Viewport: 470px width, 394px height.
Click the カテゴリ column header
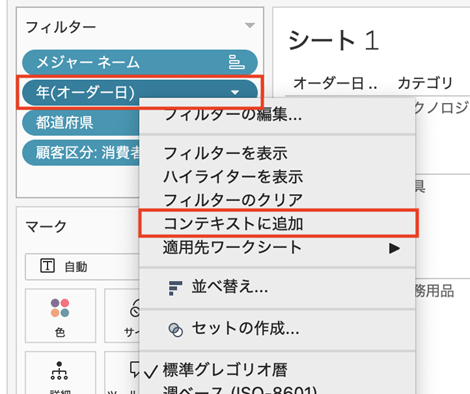pos(425,83)
